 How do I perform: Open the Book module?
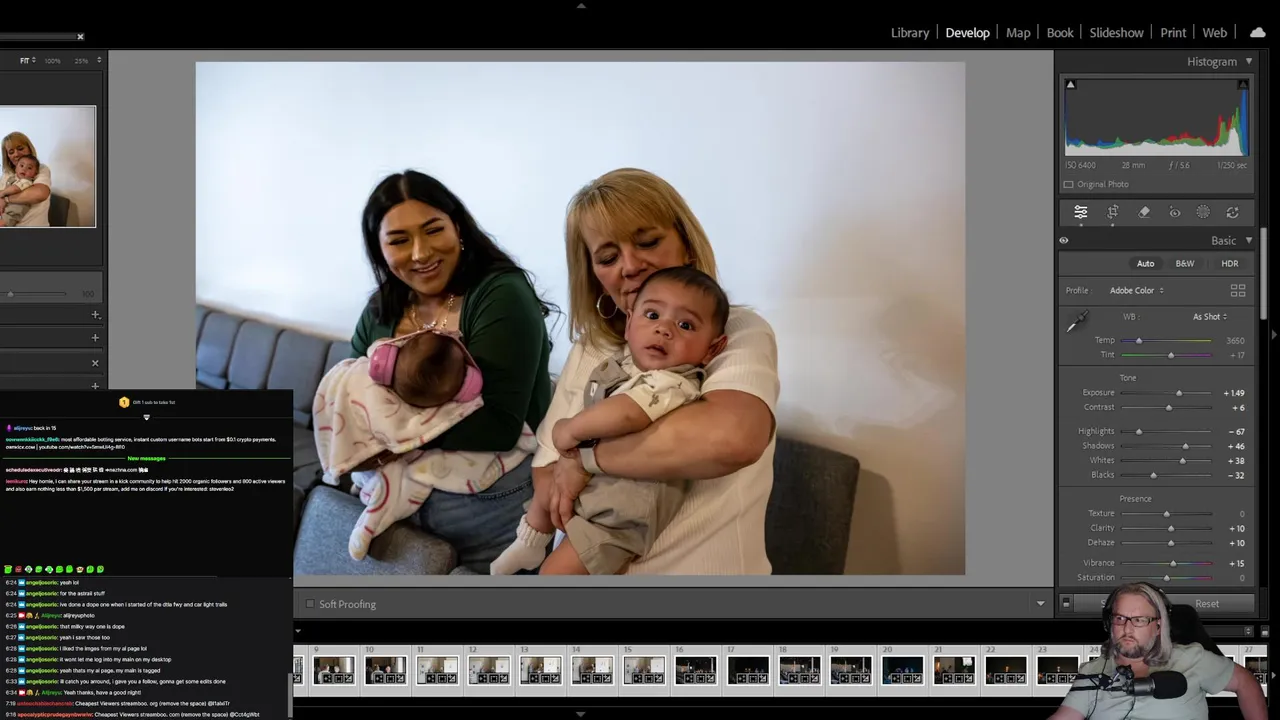[1060, 33]
